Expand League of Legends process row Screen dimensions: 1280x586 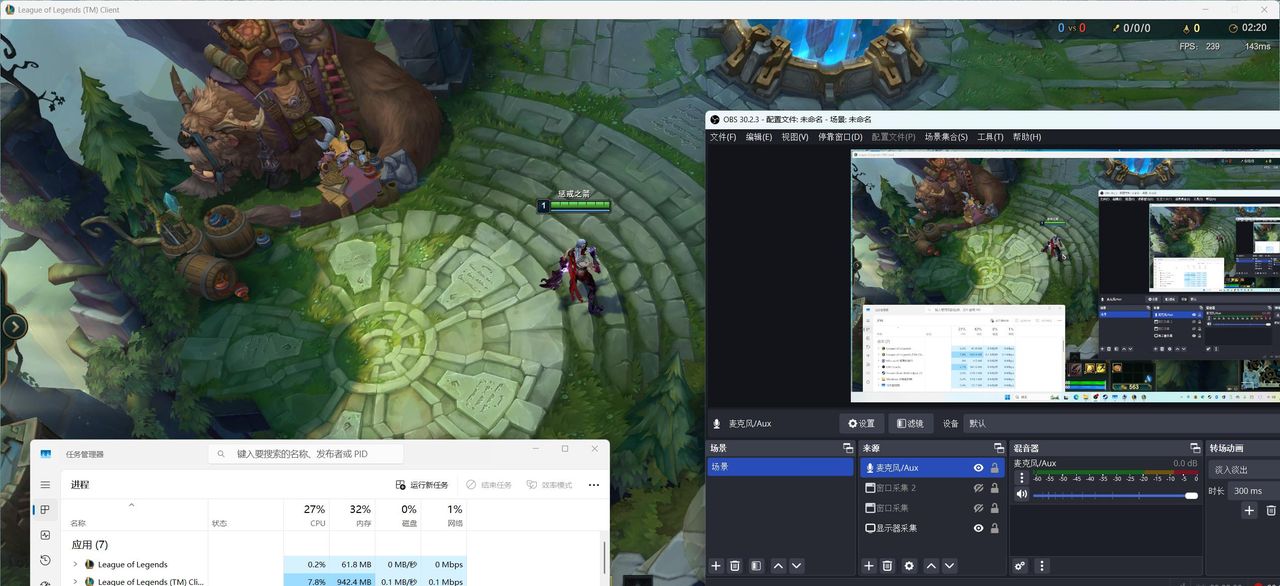point(74,564)
